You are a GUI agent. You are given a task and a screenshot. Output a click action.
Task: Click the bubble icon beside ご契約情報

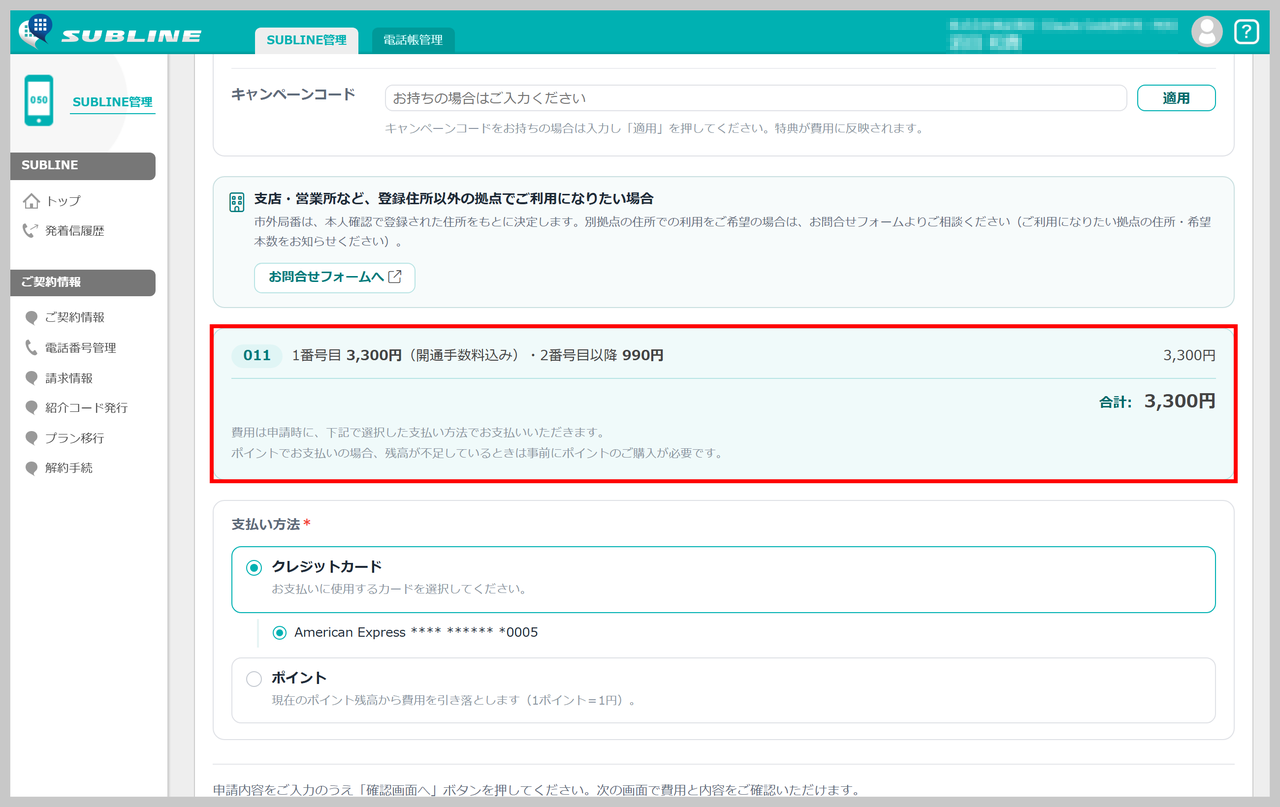[32, 318]
